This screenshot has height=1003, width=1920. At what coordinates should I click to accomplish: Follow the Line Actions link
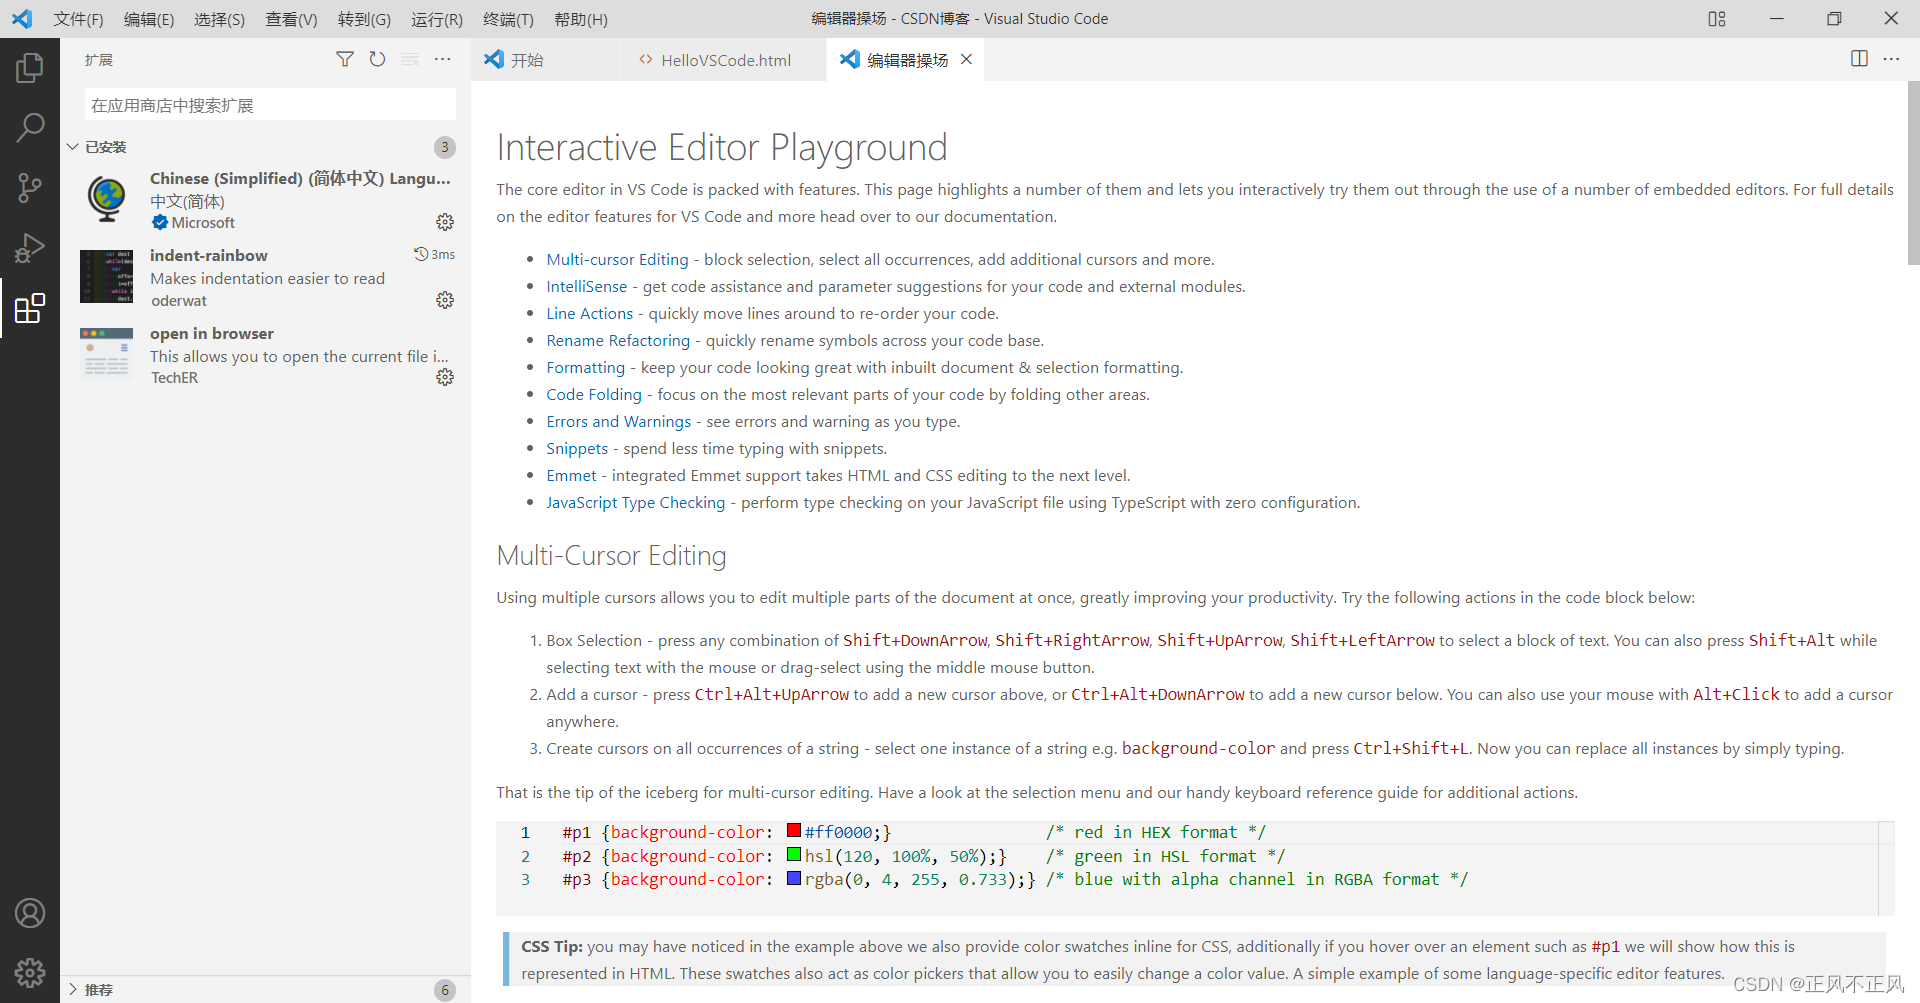[589, 313]
